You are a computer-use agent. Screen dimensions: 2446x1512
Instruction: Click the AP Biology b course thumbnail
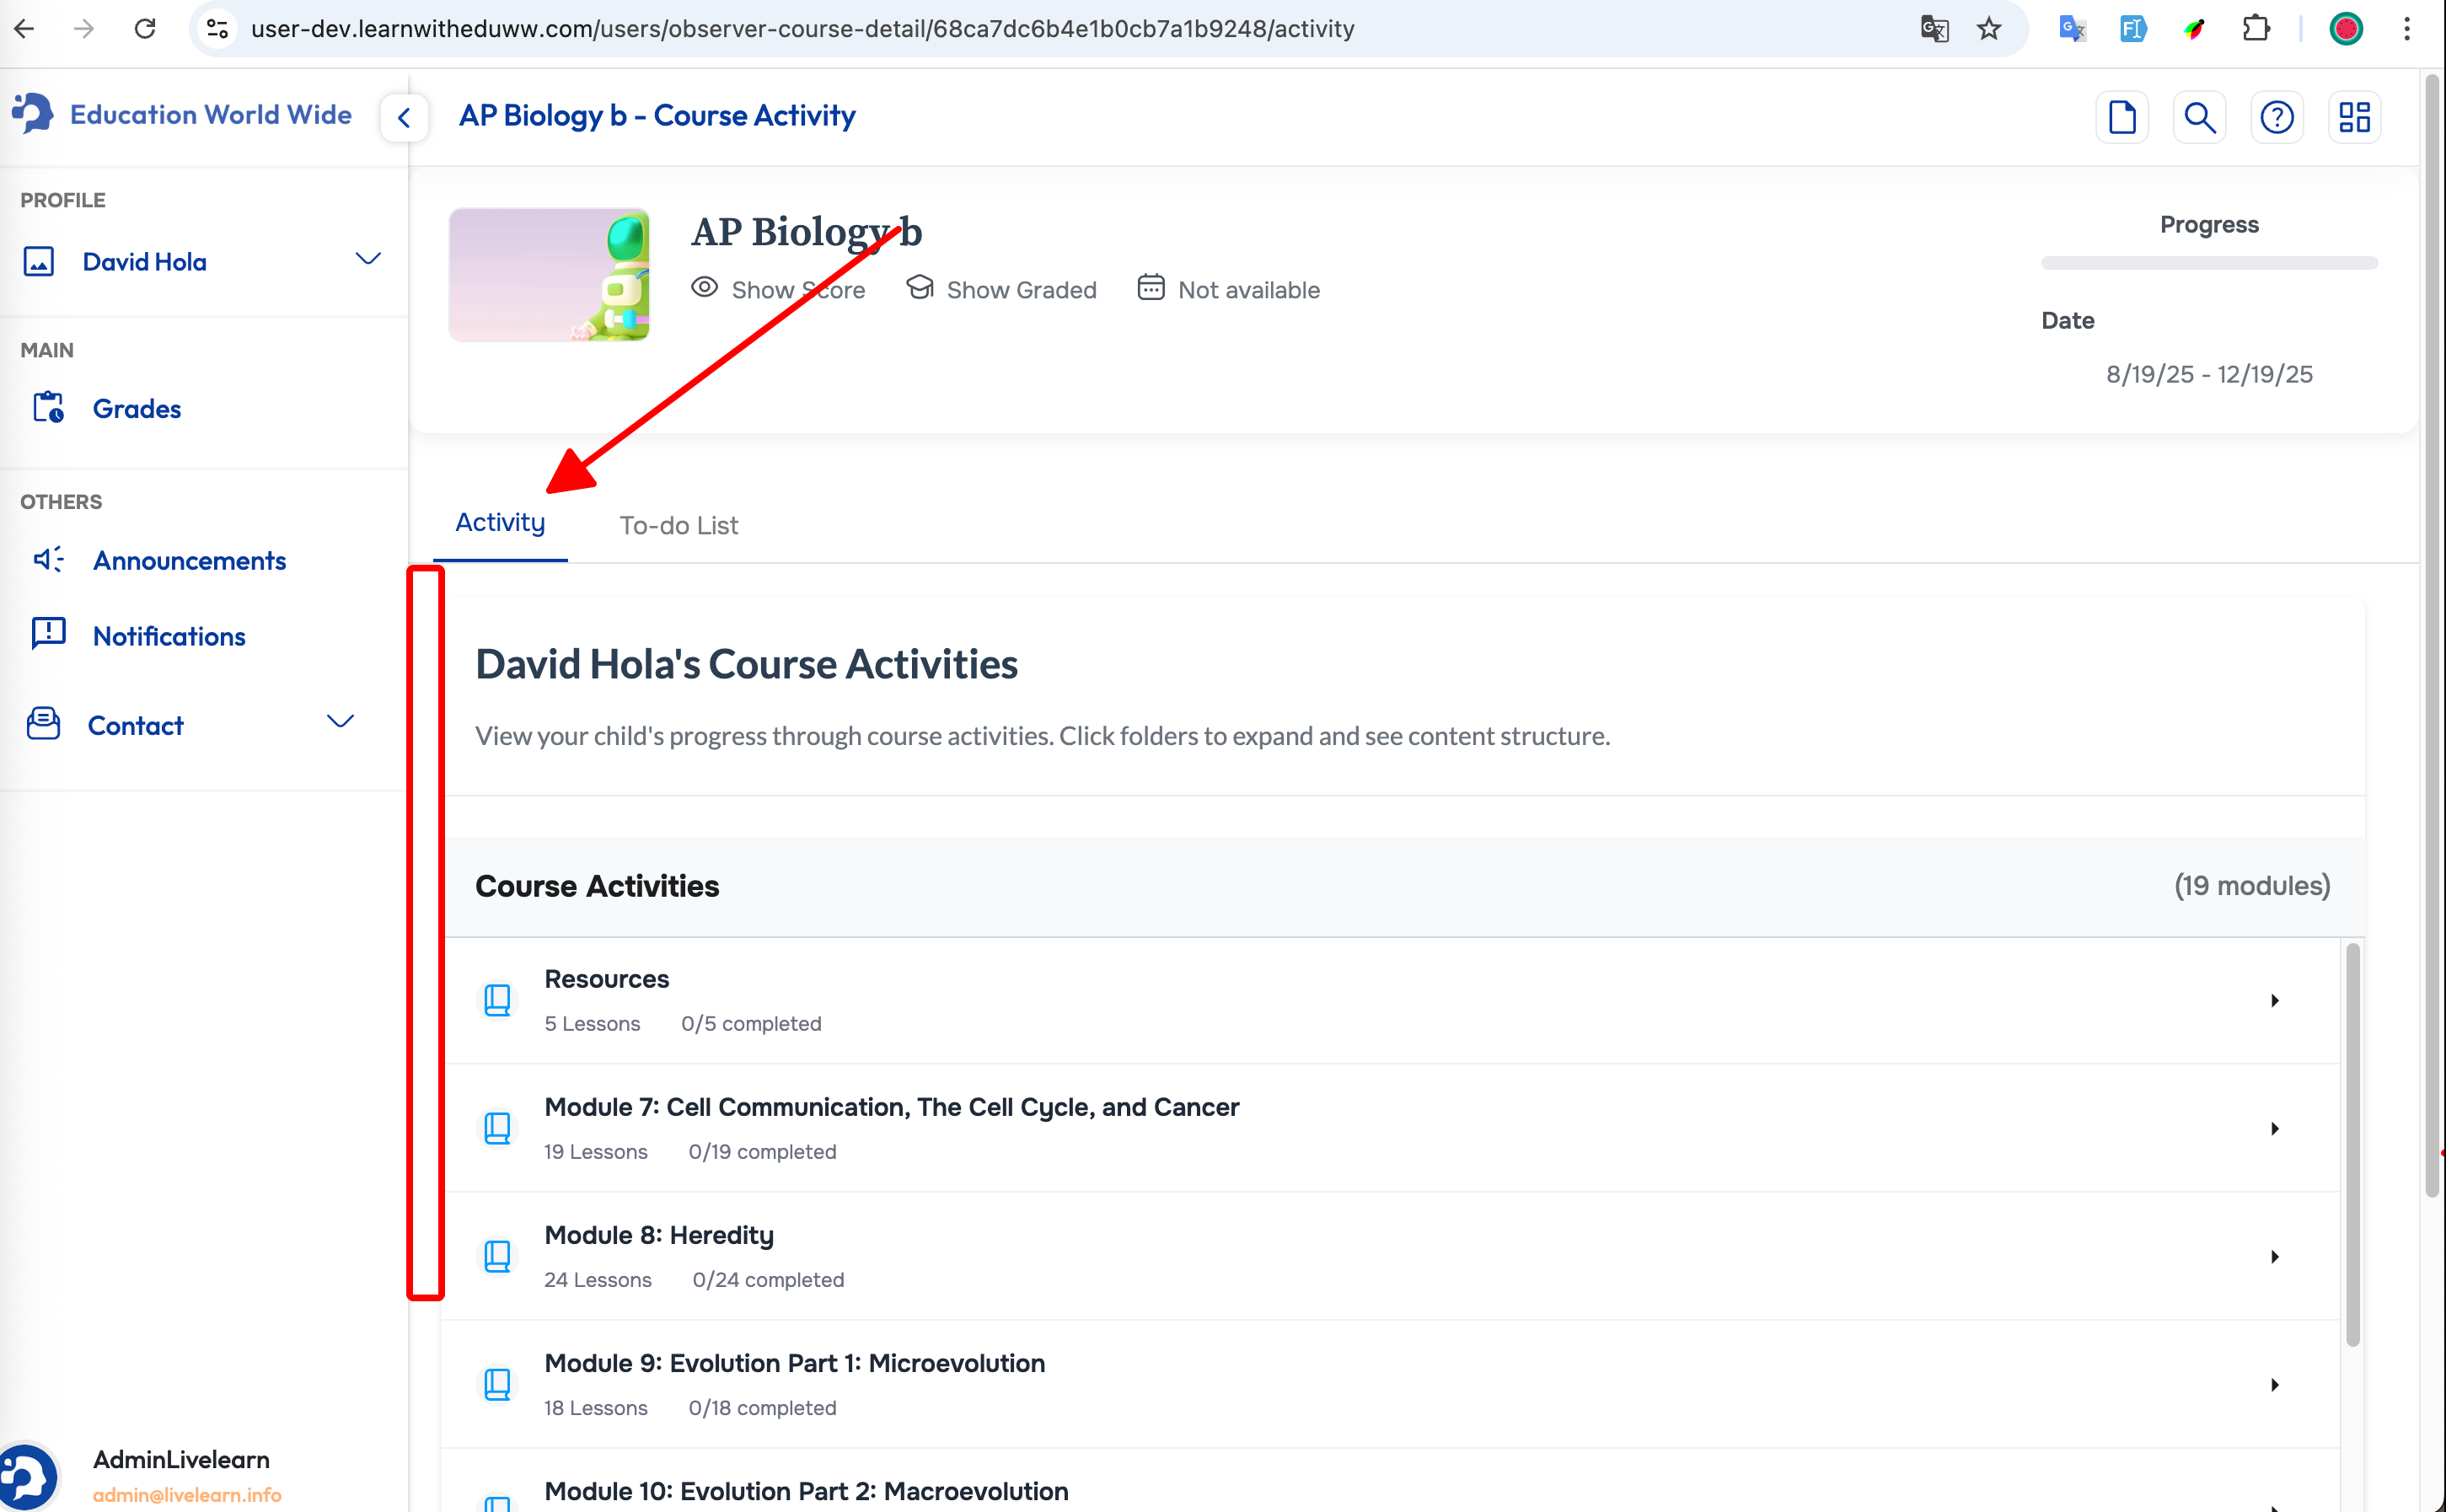point(549,274)
